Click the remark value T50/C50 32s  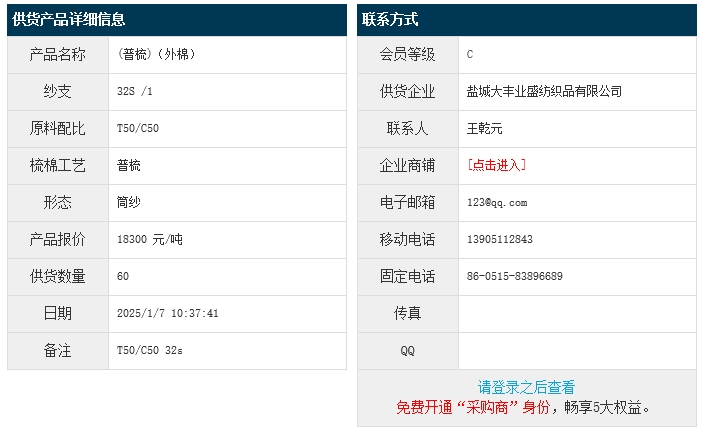[150, 350]
